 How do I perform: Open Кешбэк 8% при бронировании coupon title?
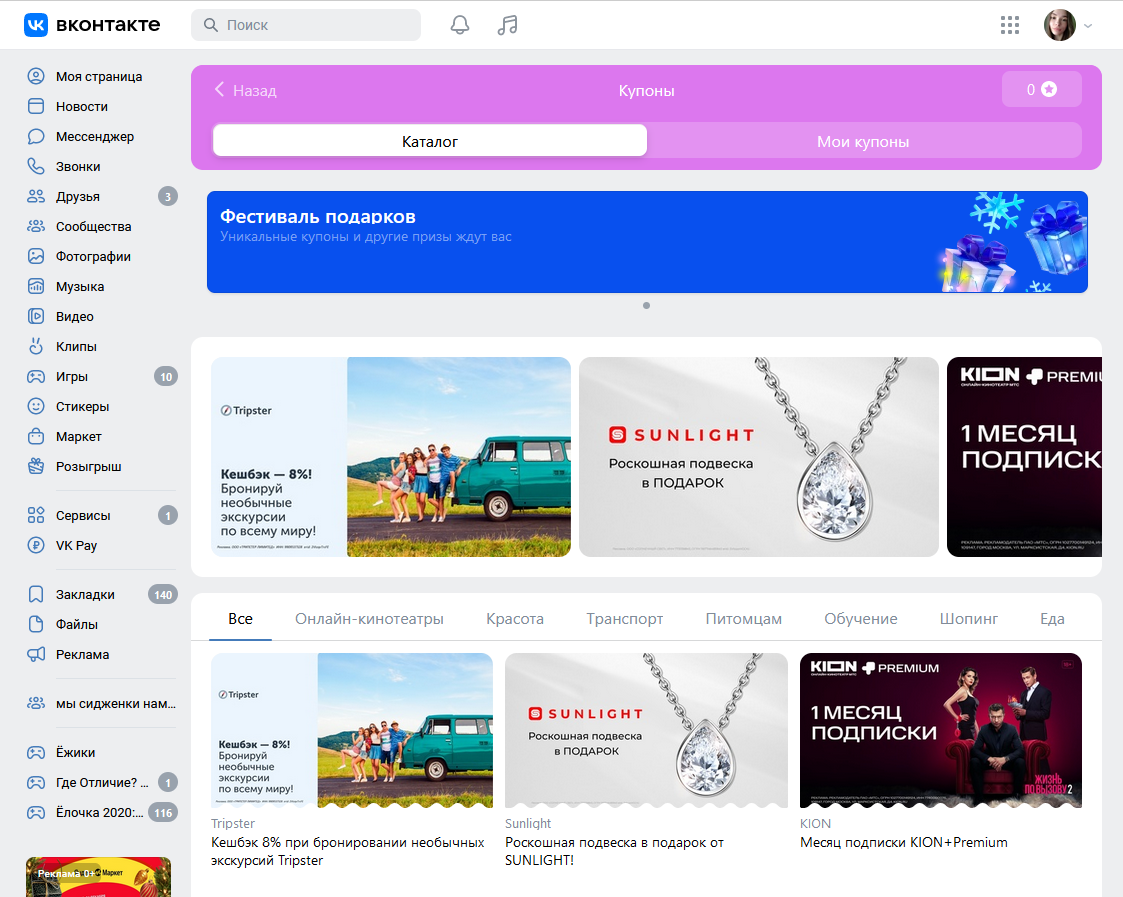click(x=347, y=851)
